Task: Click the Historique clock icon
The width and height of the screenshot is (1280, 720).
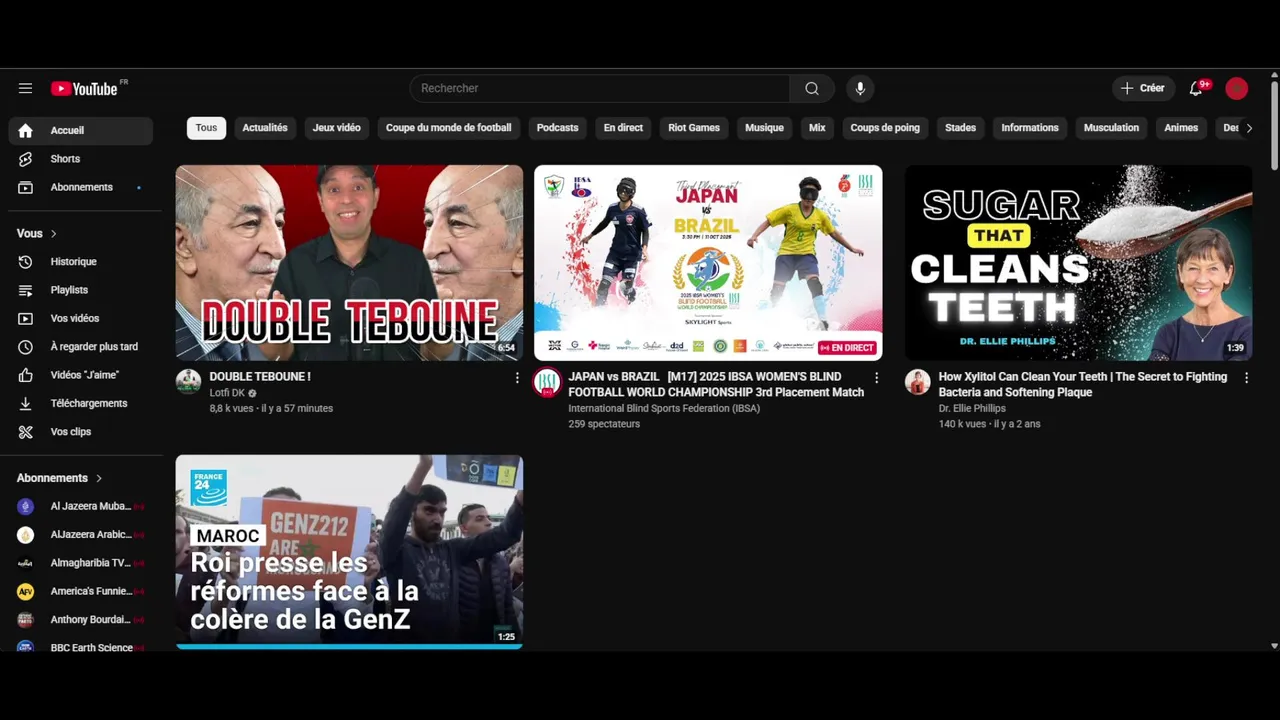Action: 25,262
